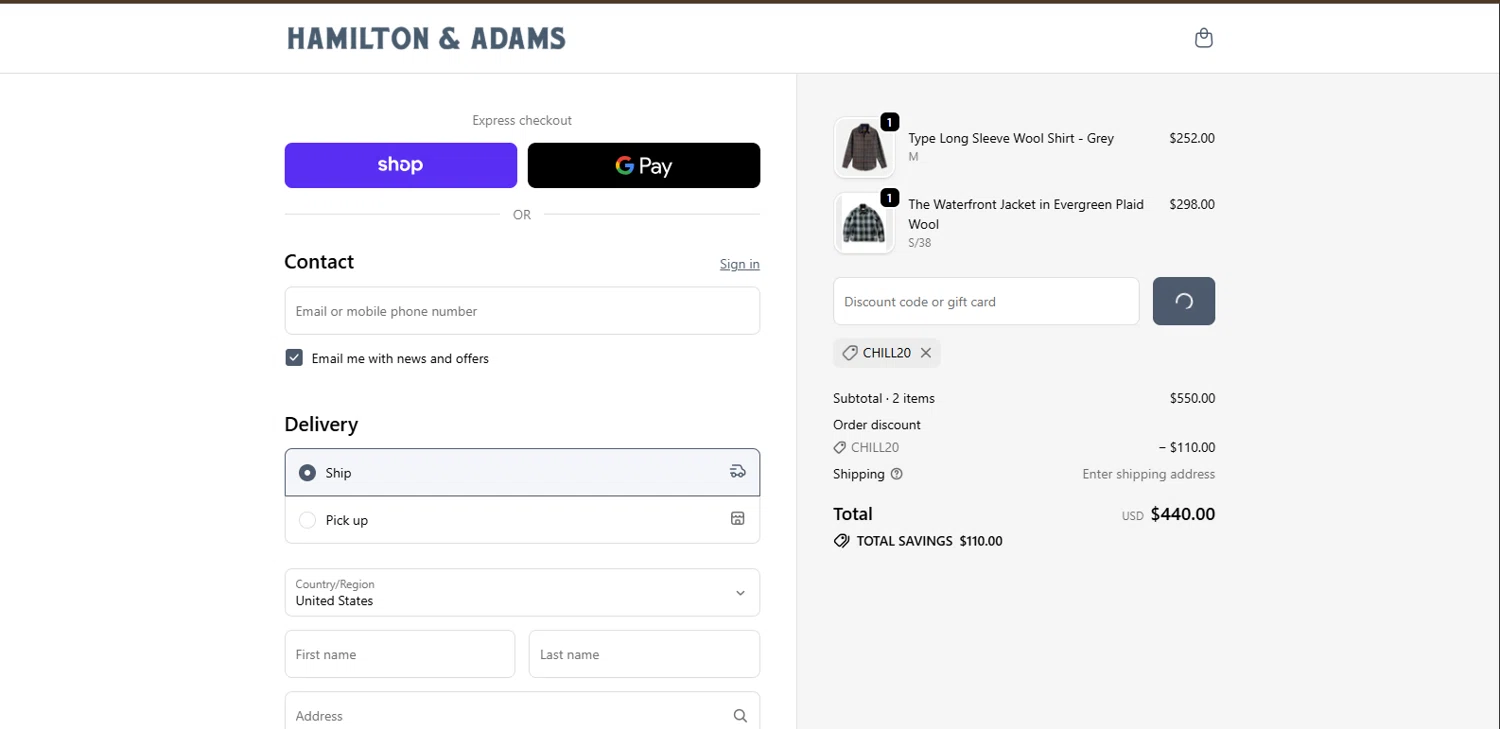This screenshot has width=1500, height=729.
Task: Click the TOTAL SAVINGS $110.00 text
Action: [x=930, y=541]
